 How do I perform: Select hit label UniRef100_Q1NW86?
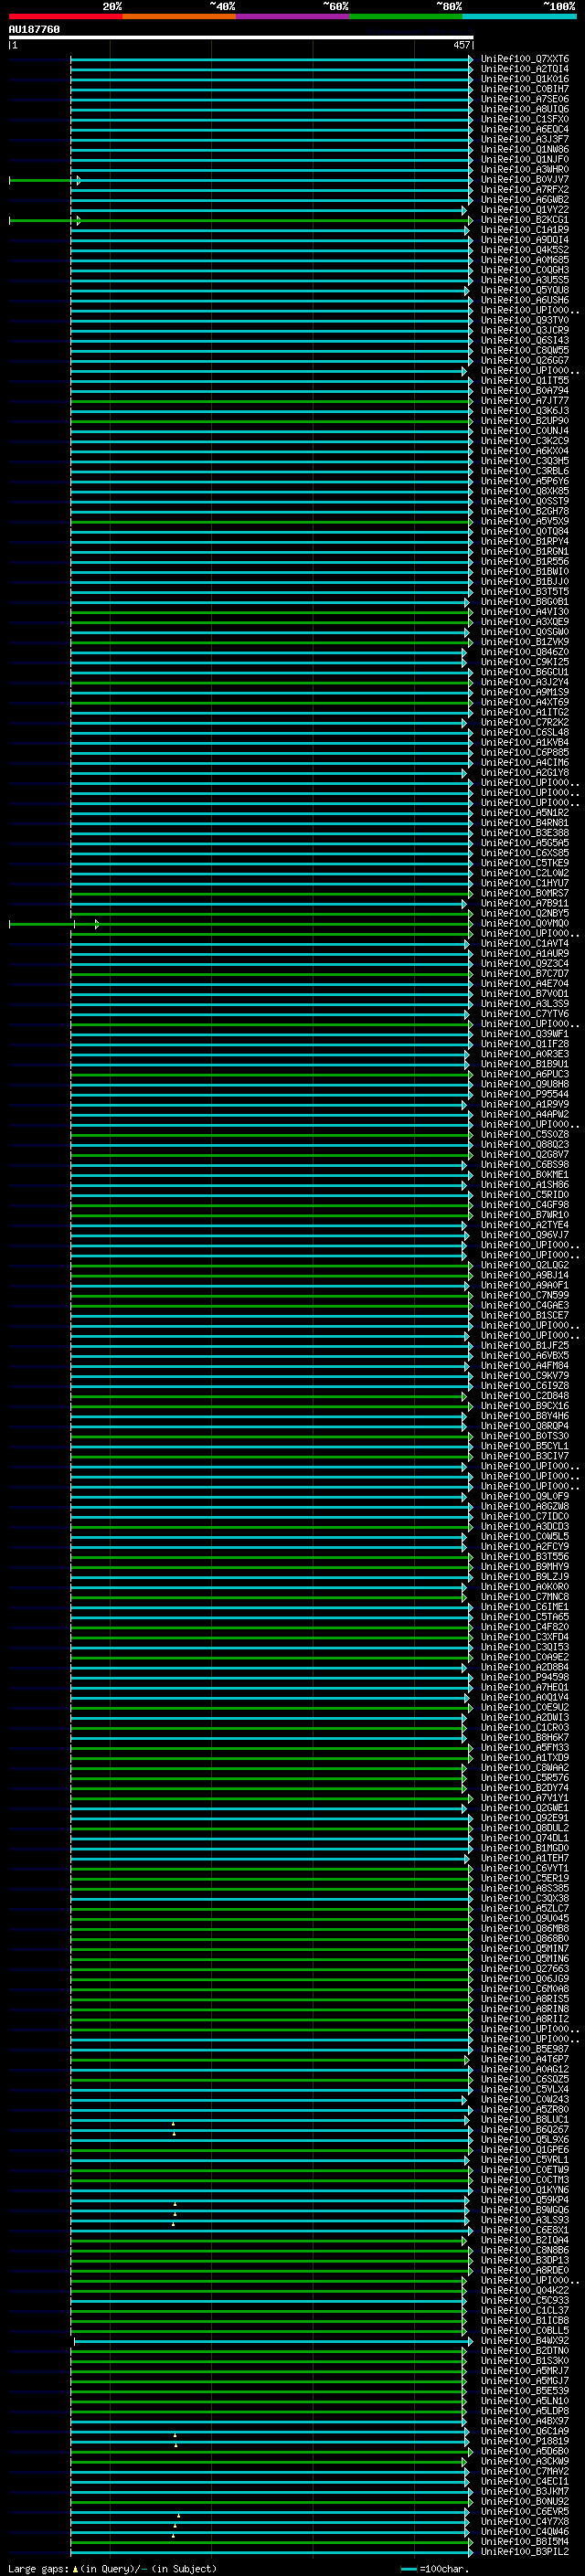click(x=525, y=150)
